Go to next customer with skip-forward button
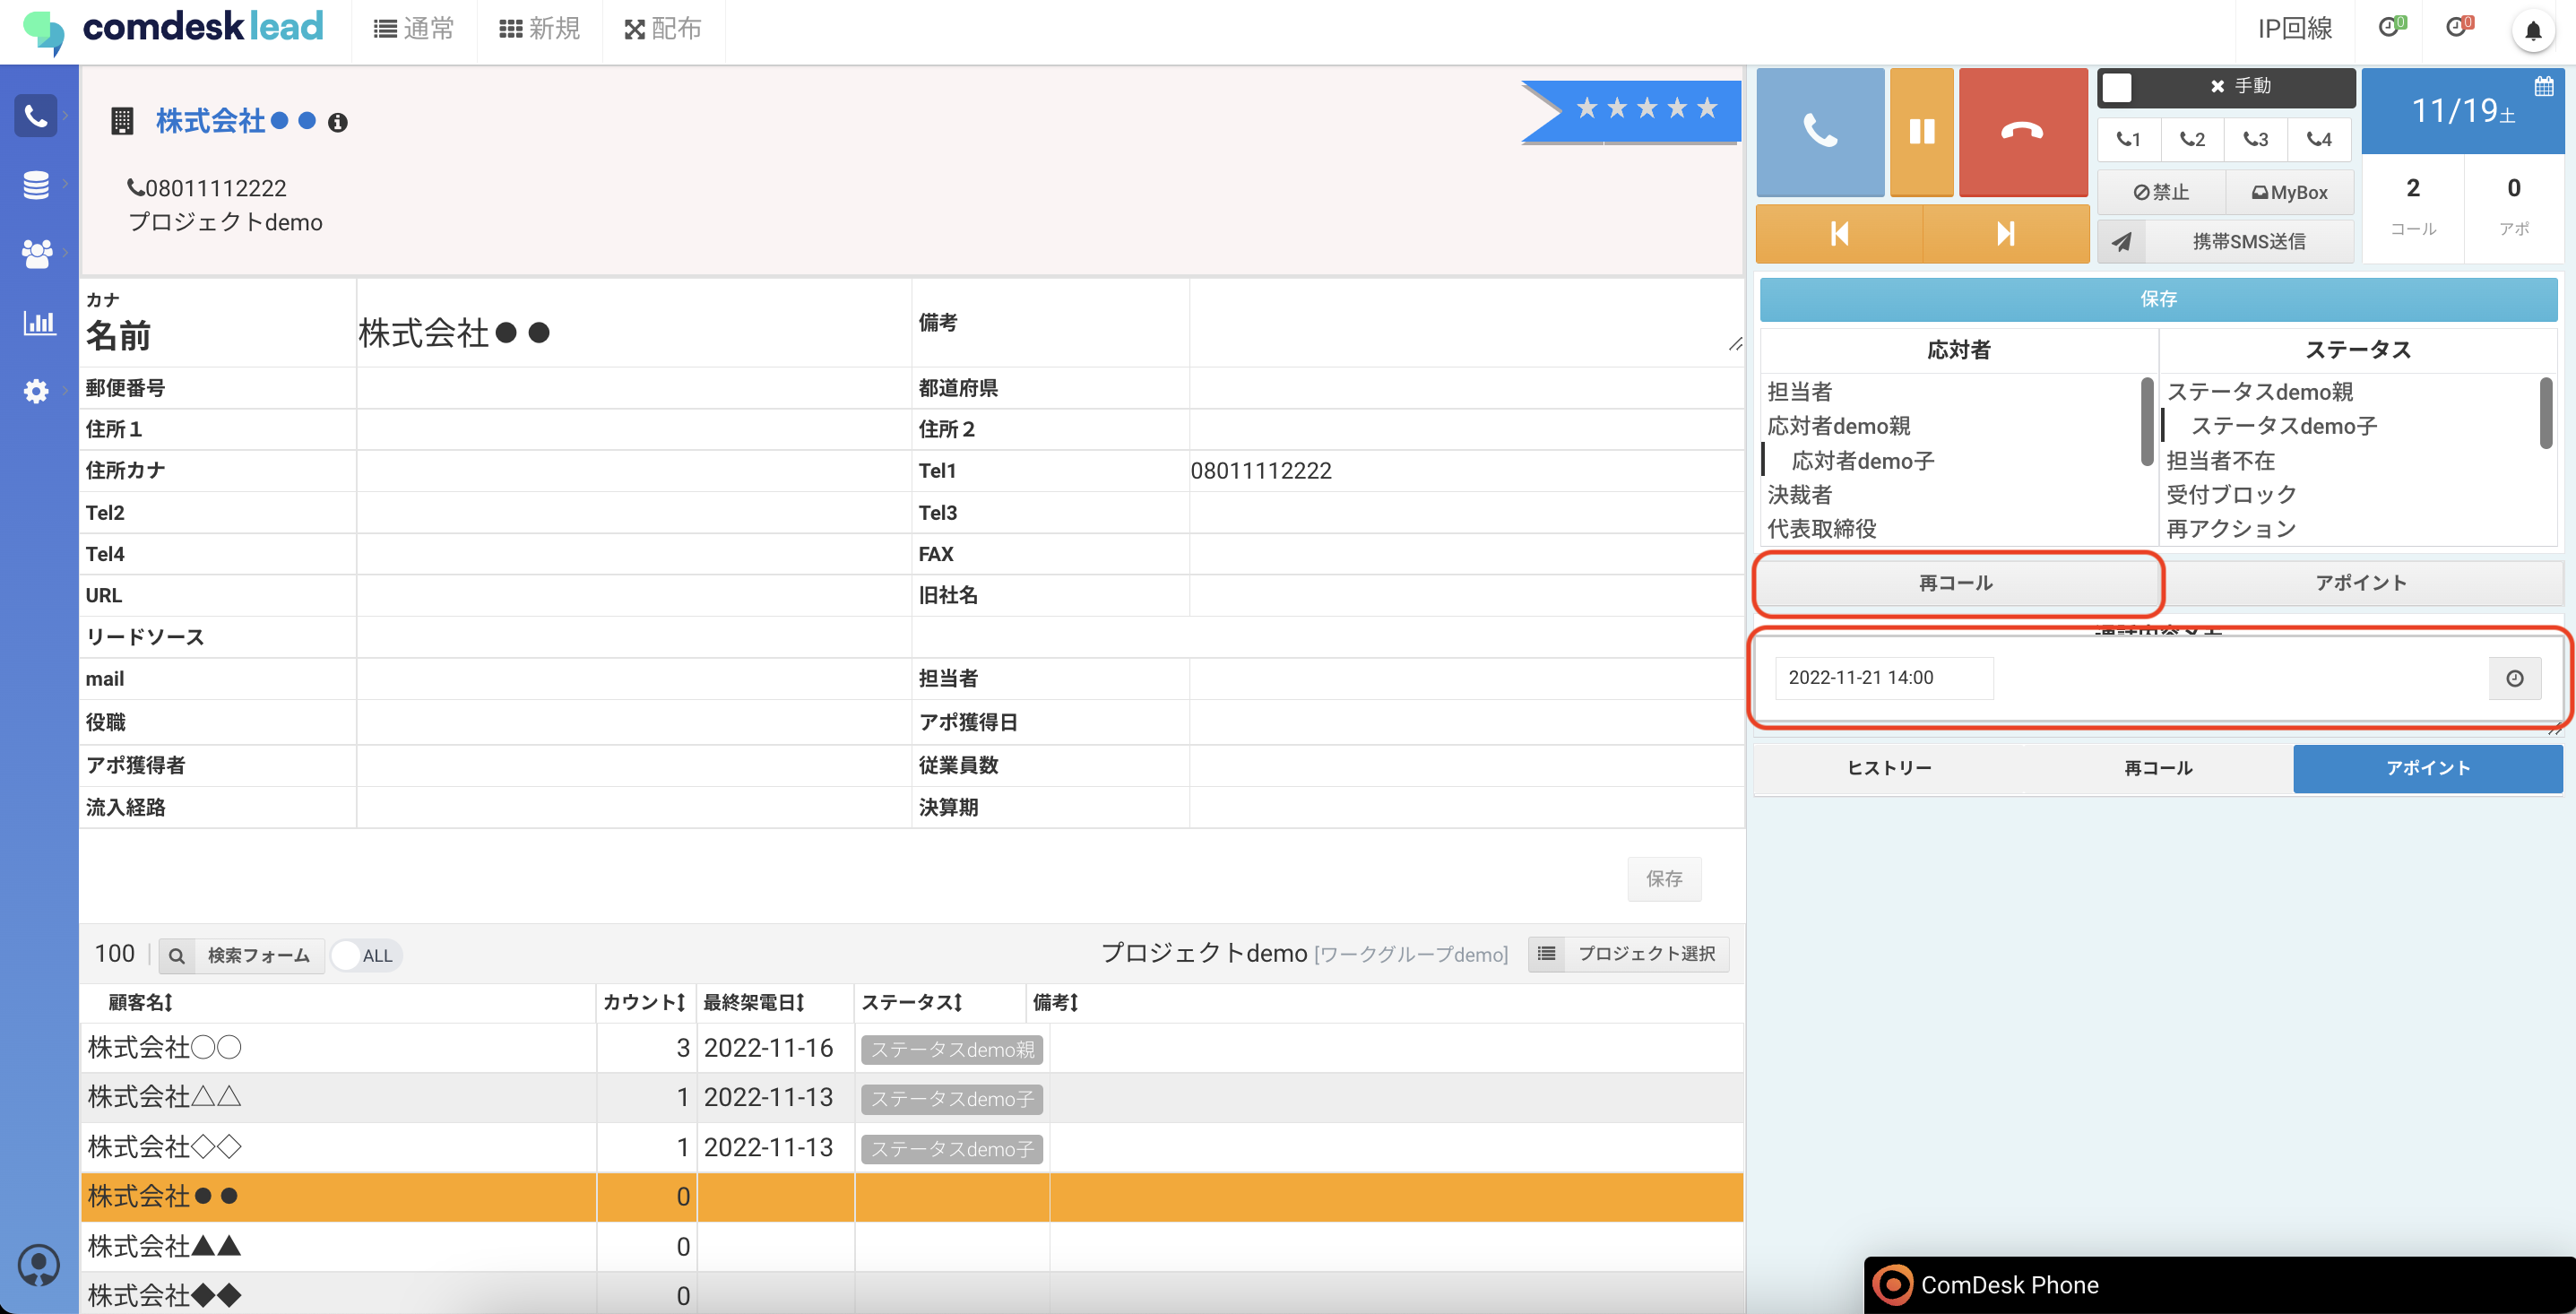The height and width of the screenshot is (1314, 2576). [2006, 234]
